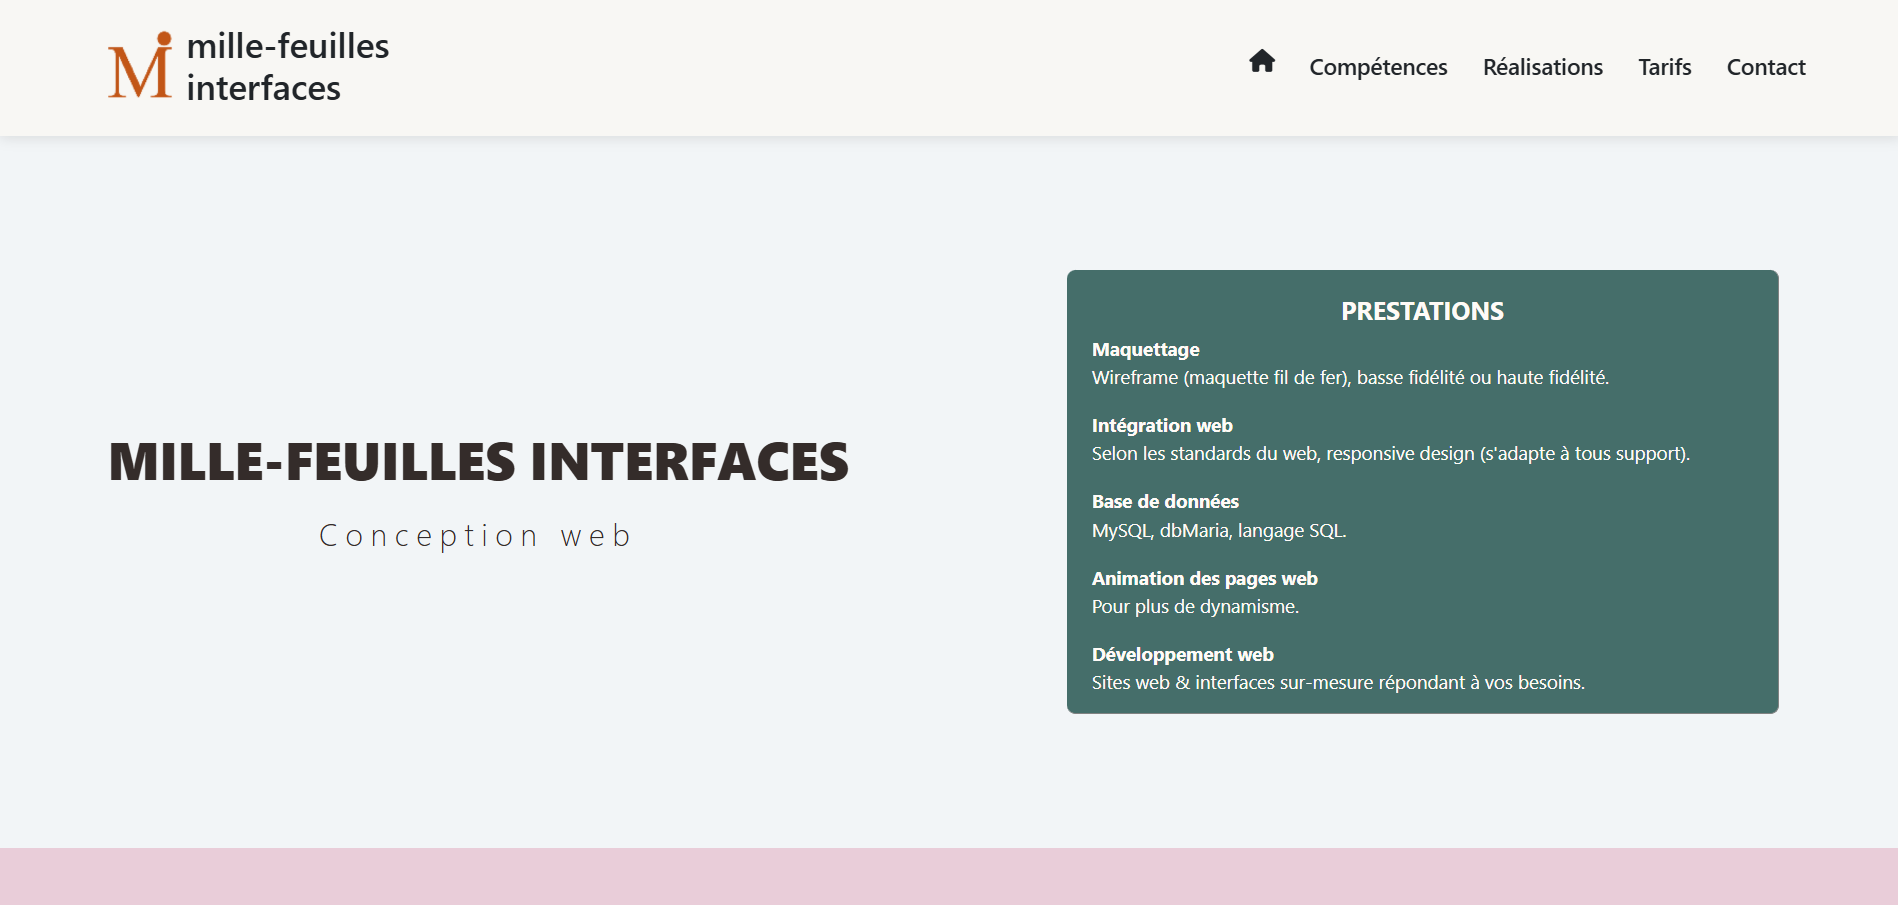Select the Développement web prestation

click(x=1182, y=654)
